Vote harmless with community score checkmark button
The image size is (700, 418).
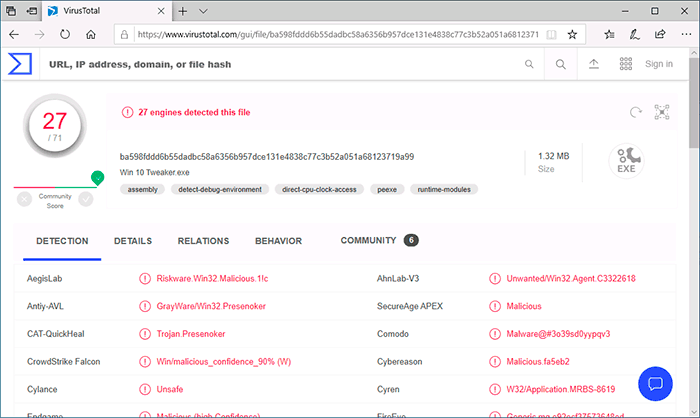[86, 199]
